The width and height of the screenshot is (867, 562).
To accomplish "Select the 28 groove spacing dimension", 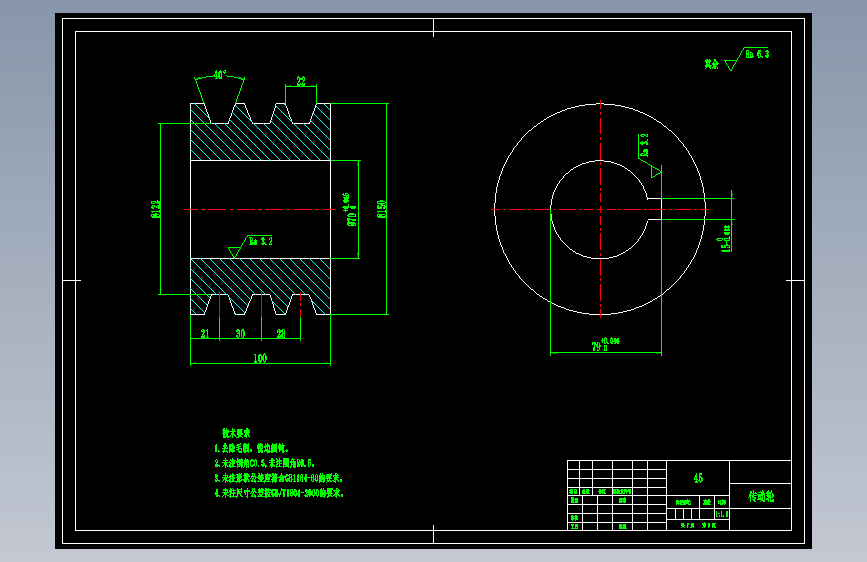I will pos(281,334).
